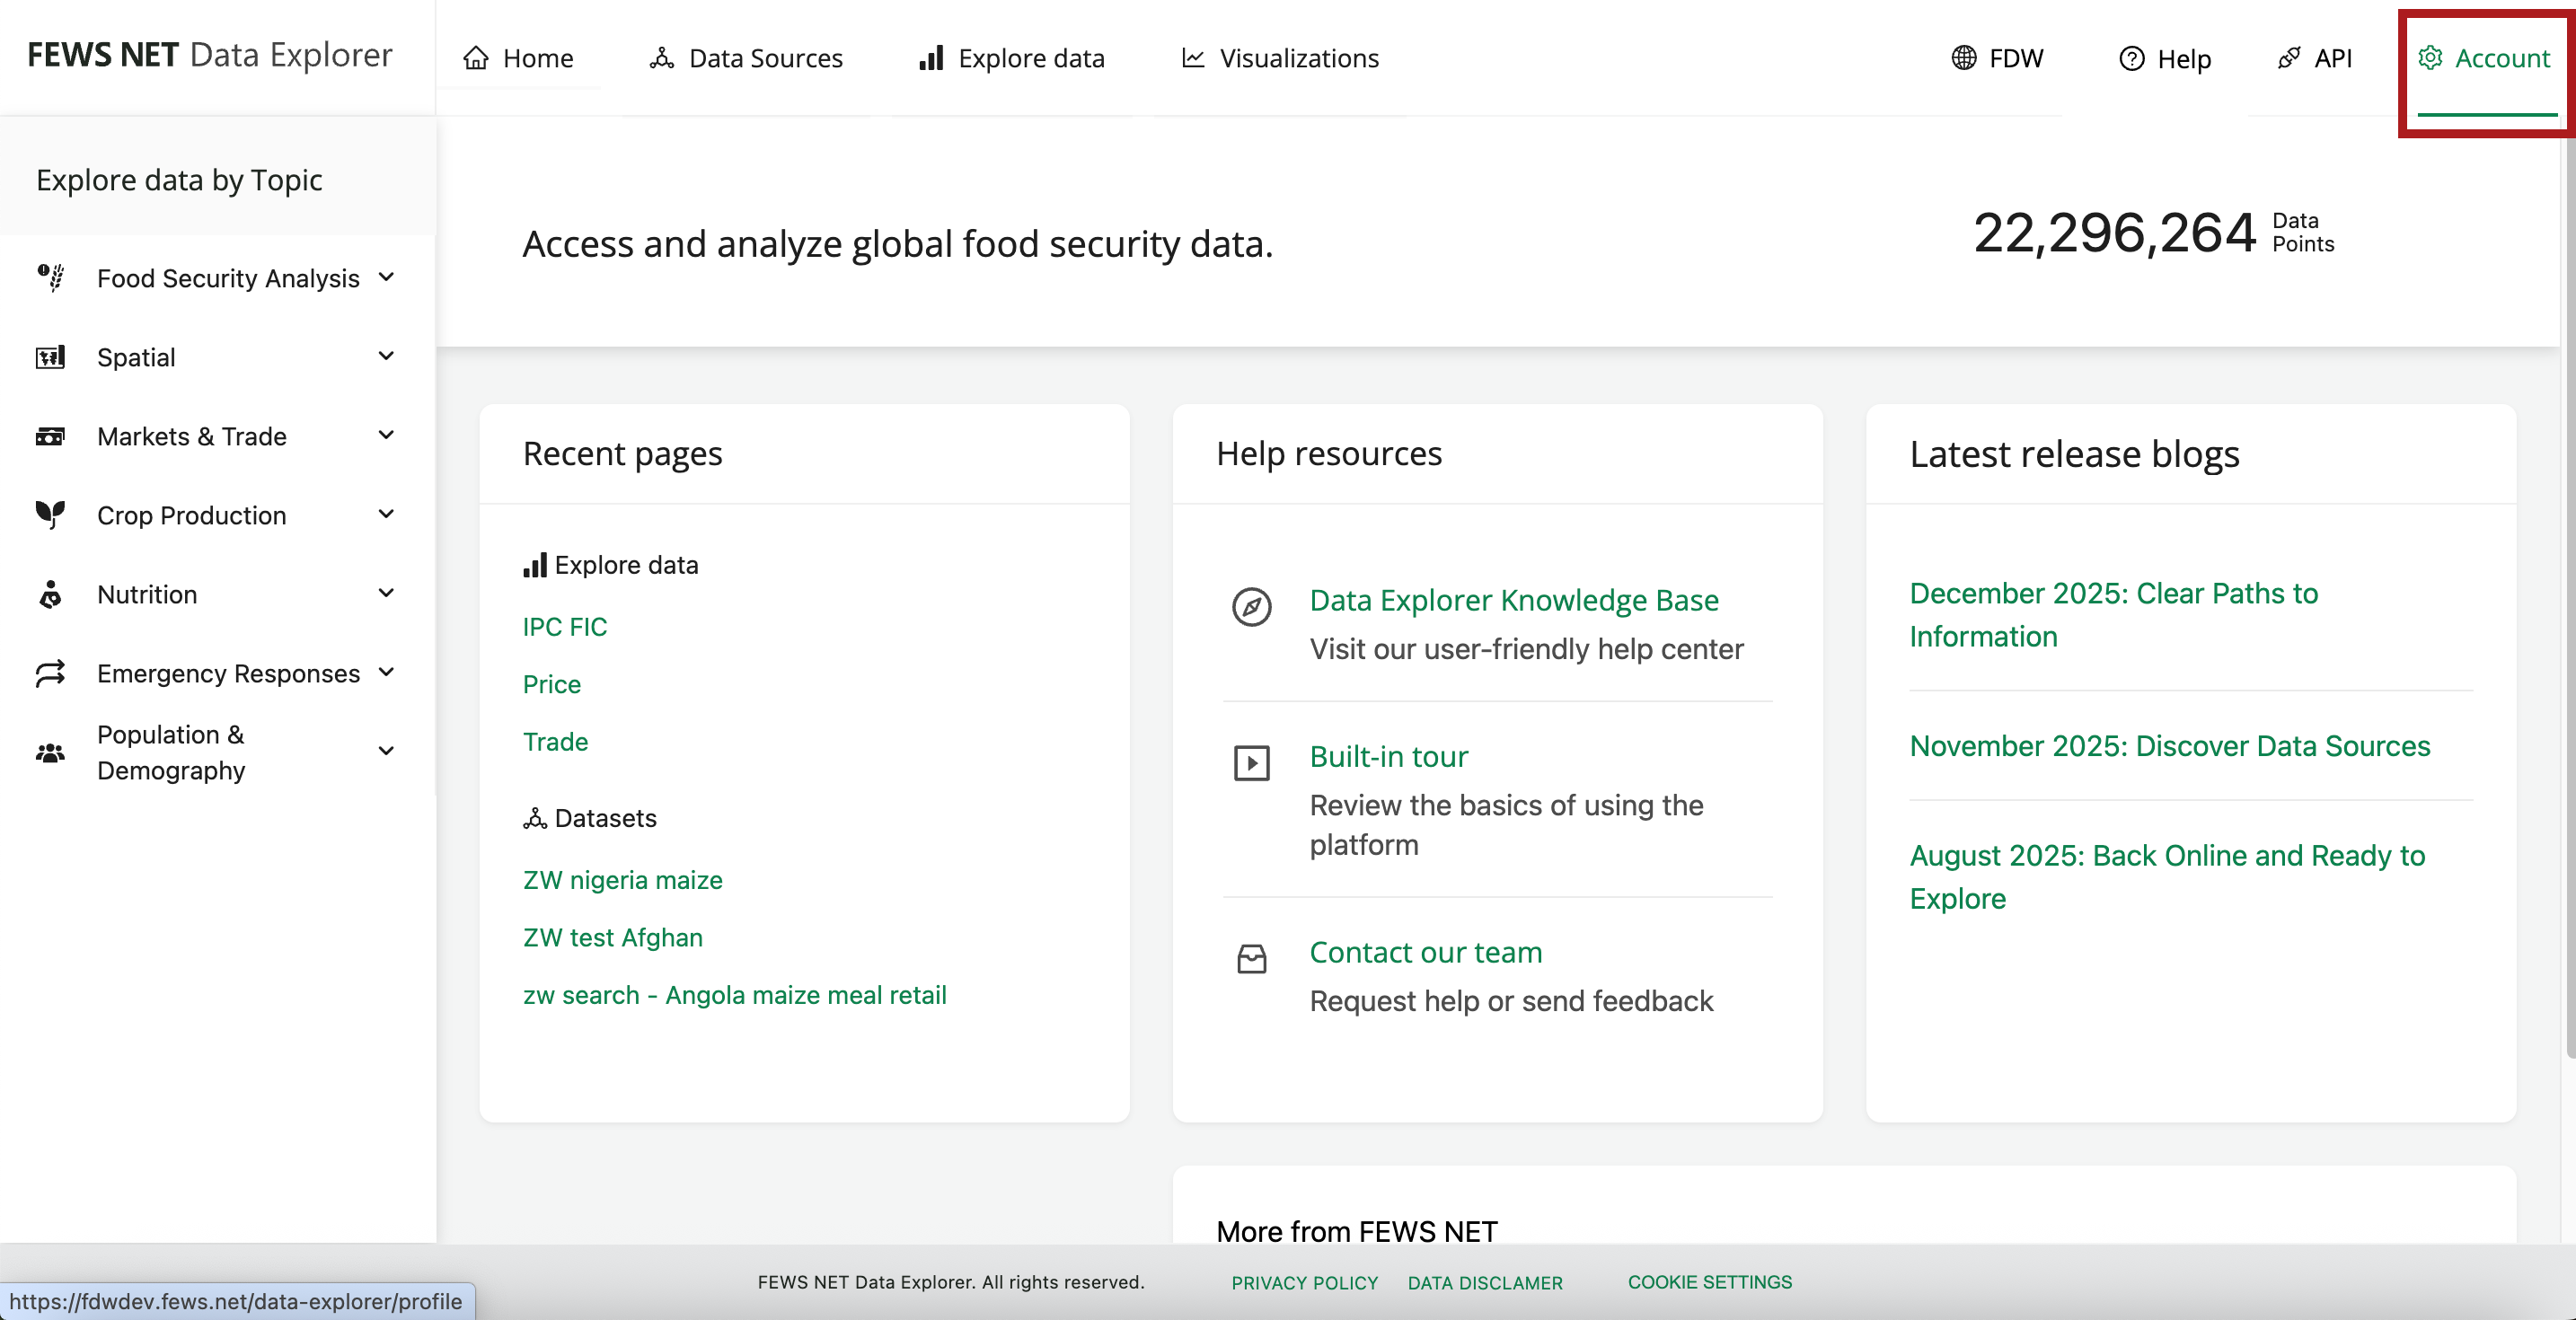Click the Population & Demography people icon
Image resolution: width=2576 pixels, height=1320 pixels.
[50, 752]
